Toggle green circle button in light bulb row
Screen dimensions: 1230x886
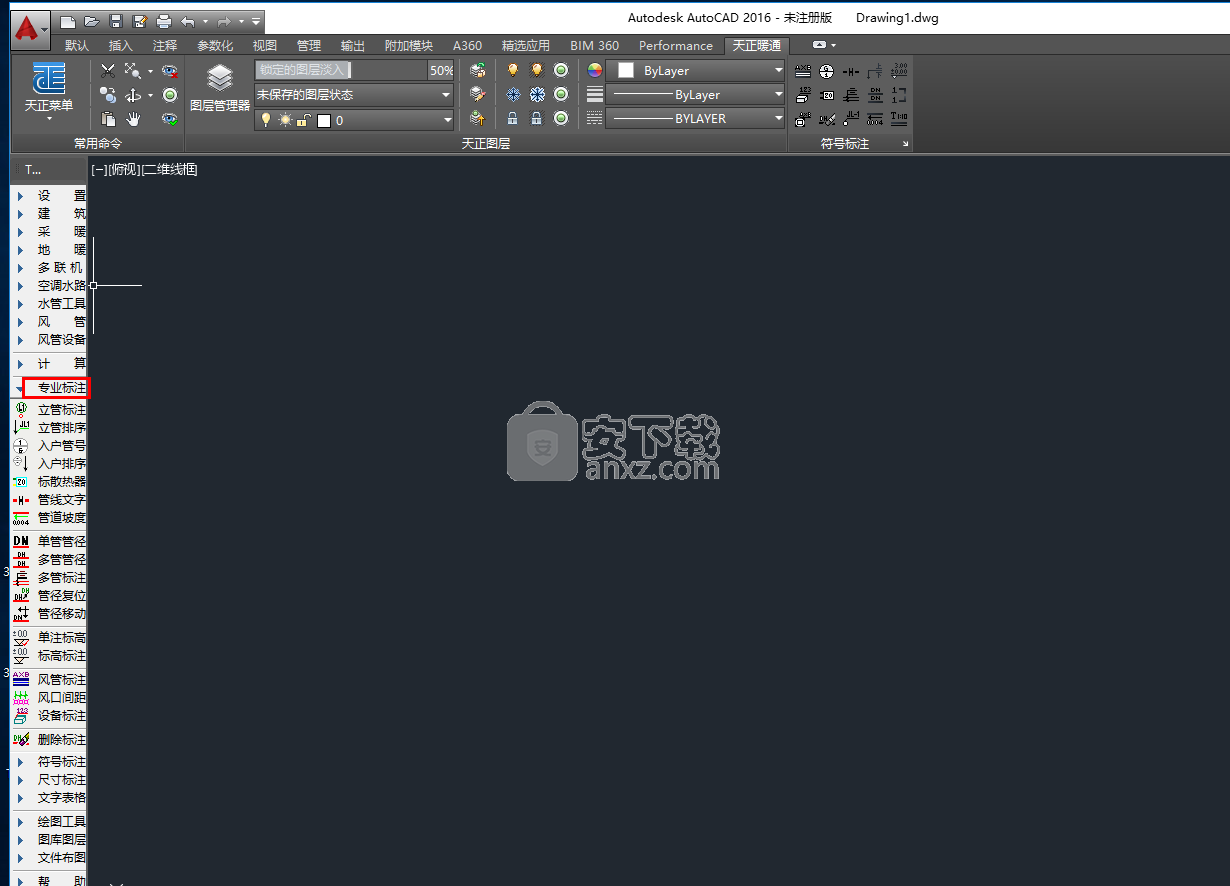click(561, 70)
